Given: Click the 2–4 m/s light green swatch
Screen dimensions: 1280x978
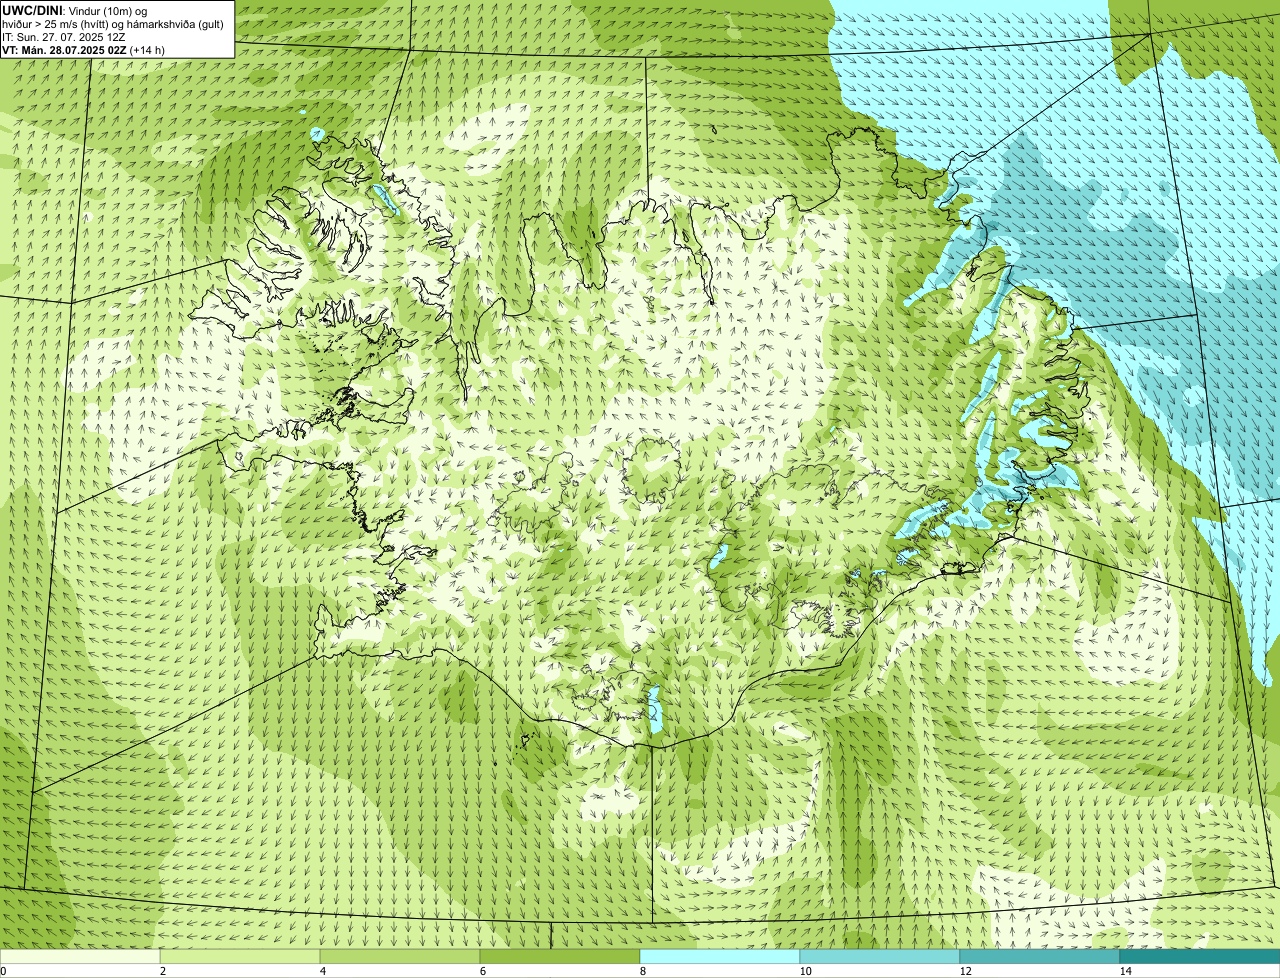Looking at the screenshot, I should pos(240,956).
